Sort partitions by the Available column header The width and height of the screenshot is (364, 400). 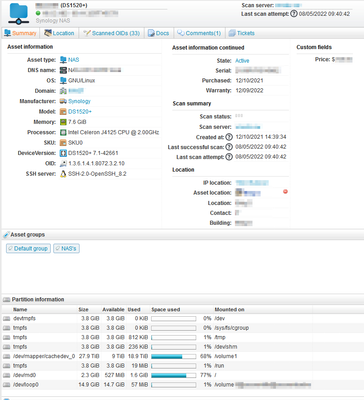coord(113,310)
